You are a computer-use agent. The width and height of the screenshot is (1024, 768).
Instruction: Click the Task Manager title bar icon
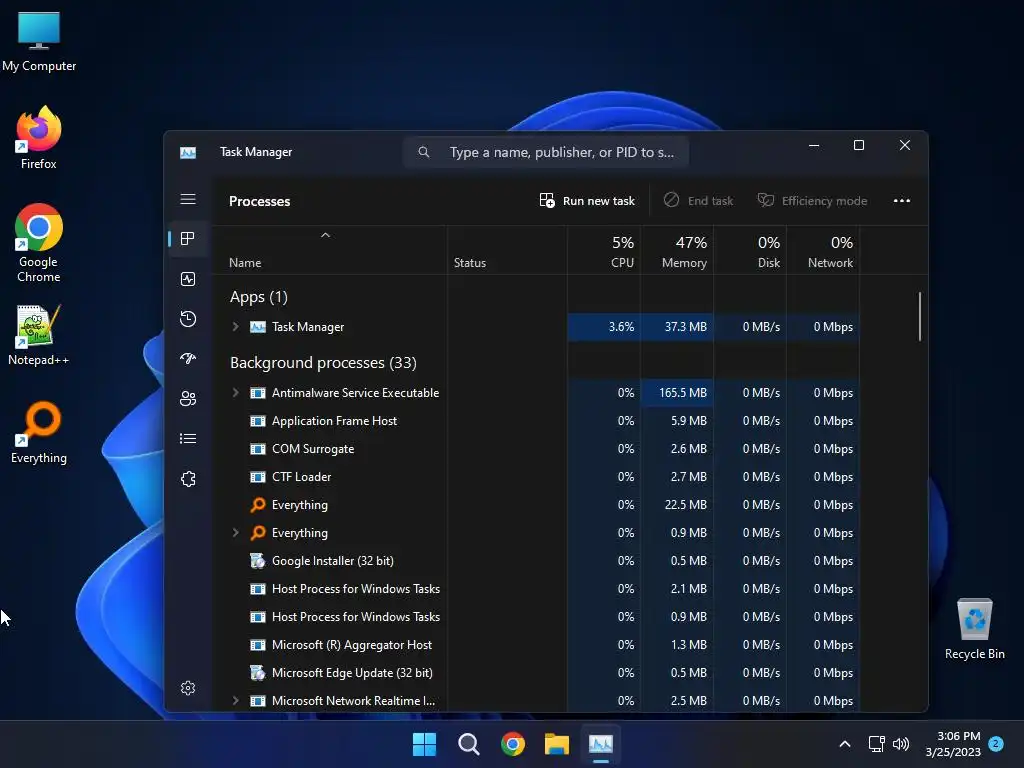(188, 152)
